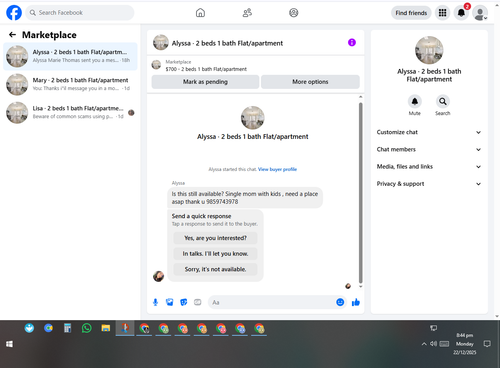Open the Friends icon in top navigation
Image resolution: width=500 pixels, height=368 pixels.
[x=247, y=13]
